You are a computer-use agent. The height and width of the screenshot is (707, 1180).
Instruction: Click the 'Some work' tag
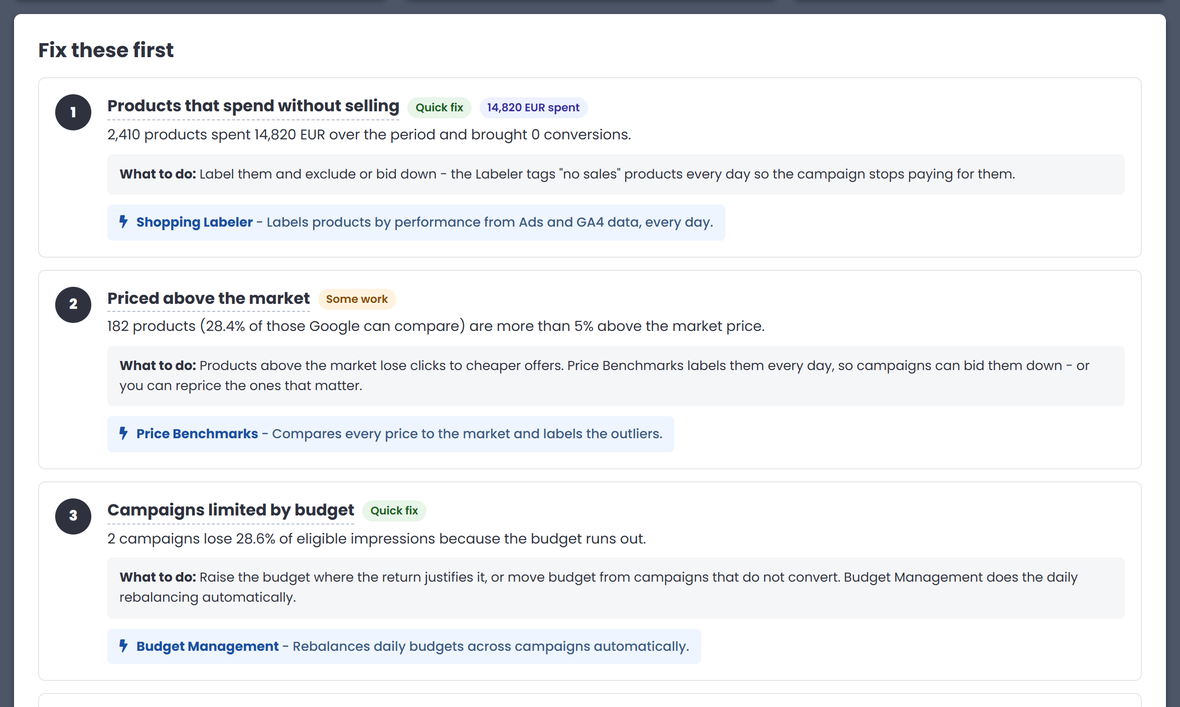(x=357, y=299)
